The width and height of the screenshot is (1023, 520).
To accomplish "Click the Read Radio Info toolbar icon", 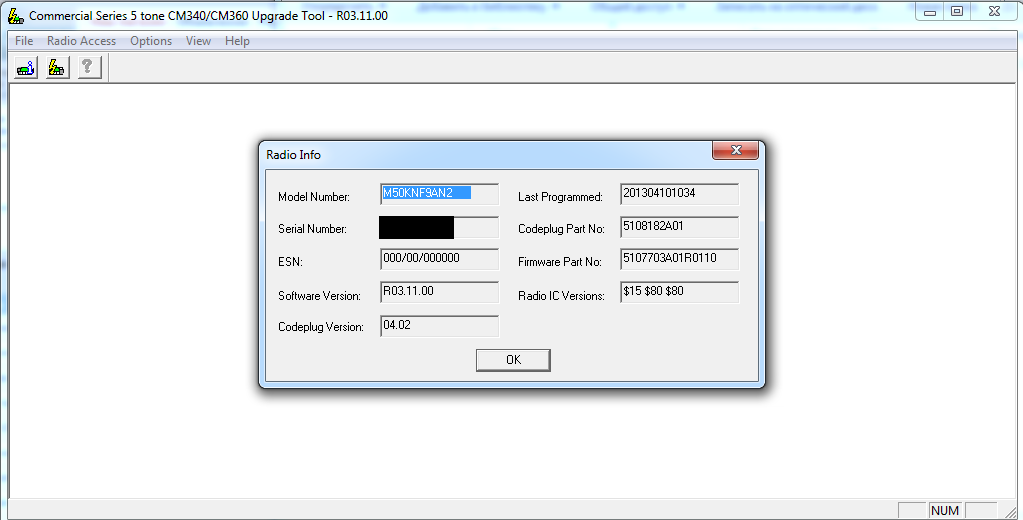I will coord(26,67).
